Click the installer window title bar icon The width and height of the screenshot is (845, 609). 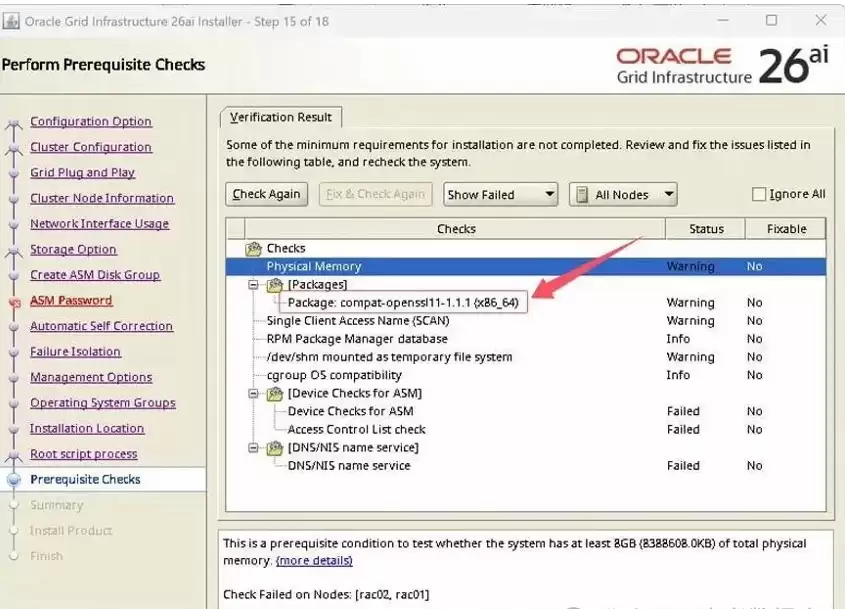pos(11,21)
